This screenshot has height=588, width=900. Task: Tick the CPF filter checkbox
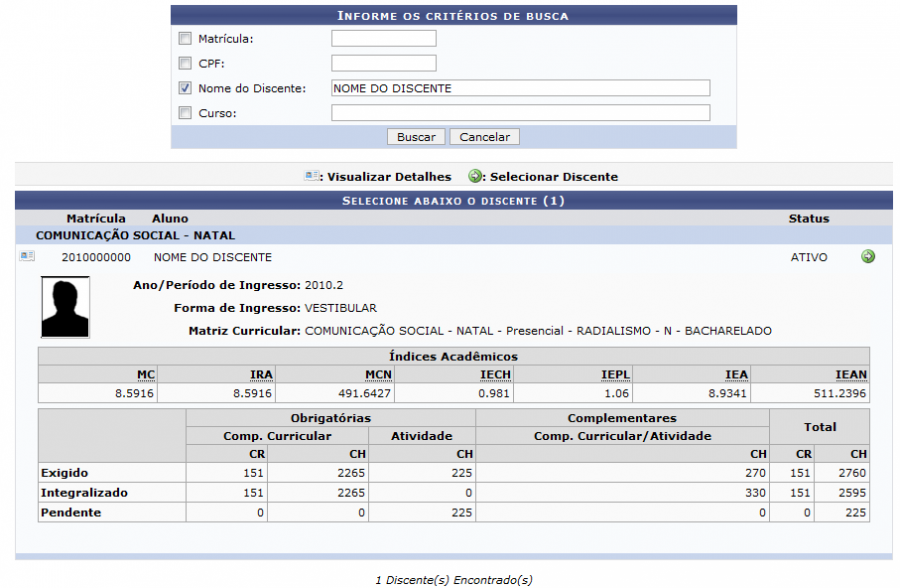click(184, 64)
